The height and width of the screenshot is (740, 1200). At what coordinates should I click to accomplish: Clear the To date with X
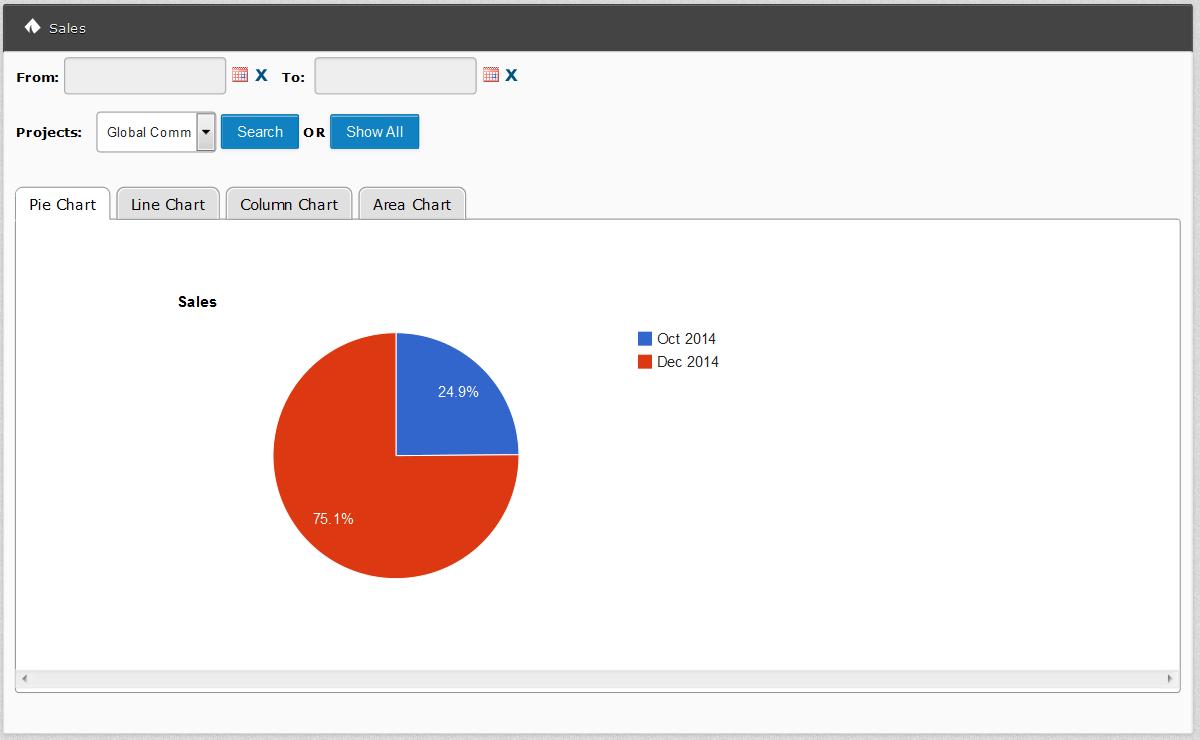tap(511, 75)
